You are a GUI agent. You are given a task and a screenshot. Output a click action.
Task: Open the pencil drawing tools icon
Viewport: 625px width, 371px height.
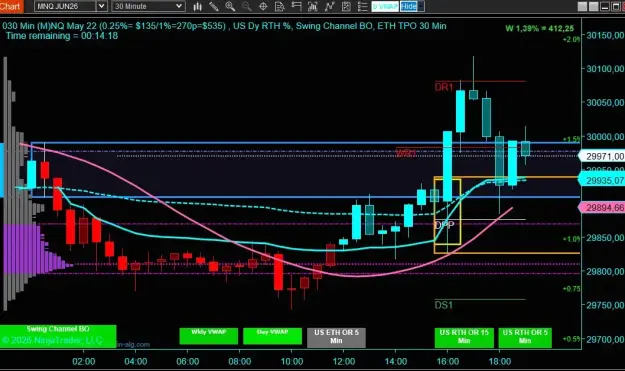click(214, 6)
